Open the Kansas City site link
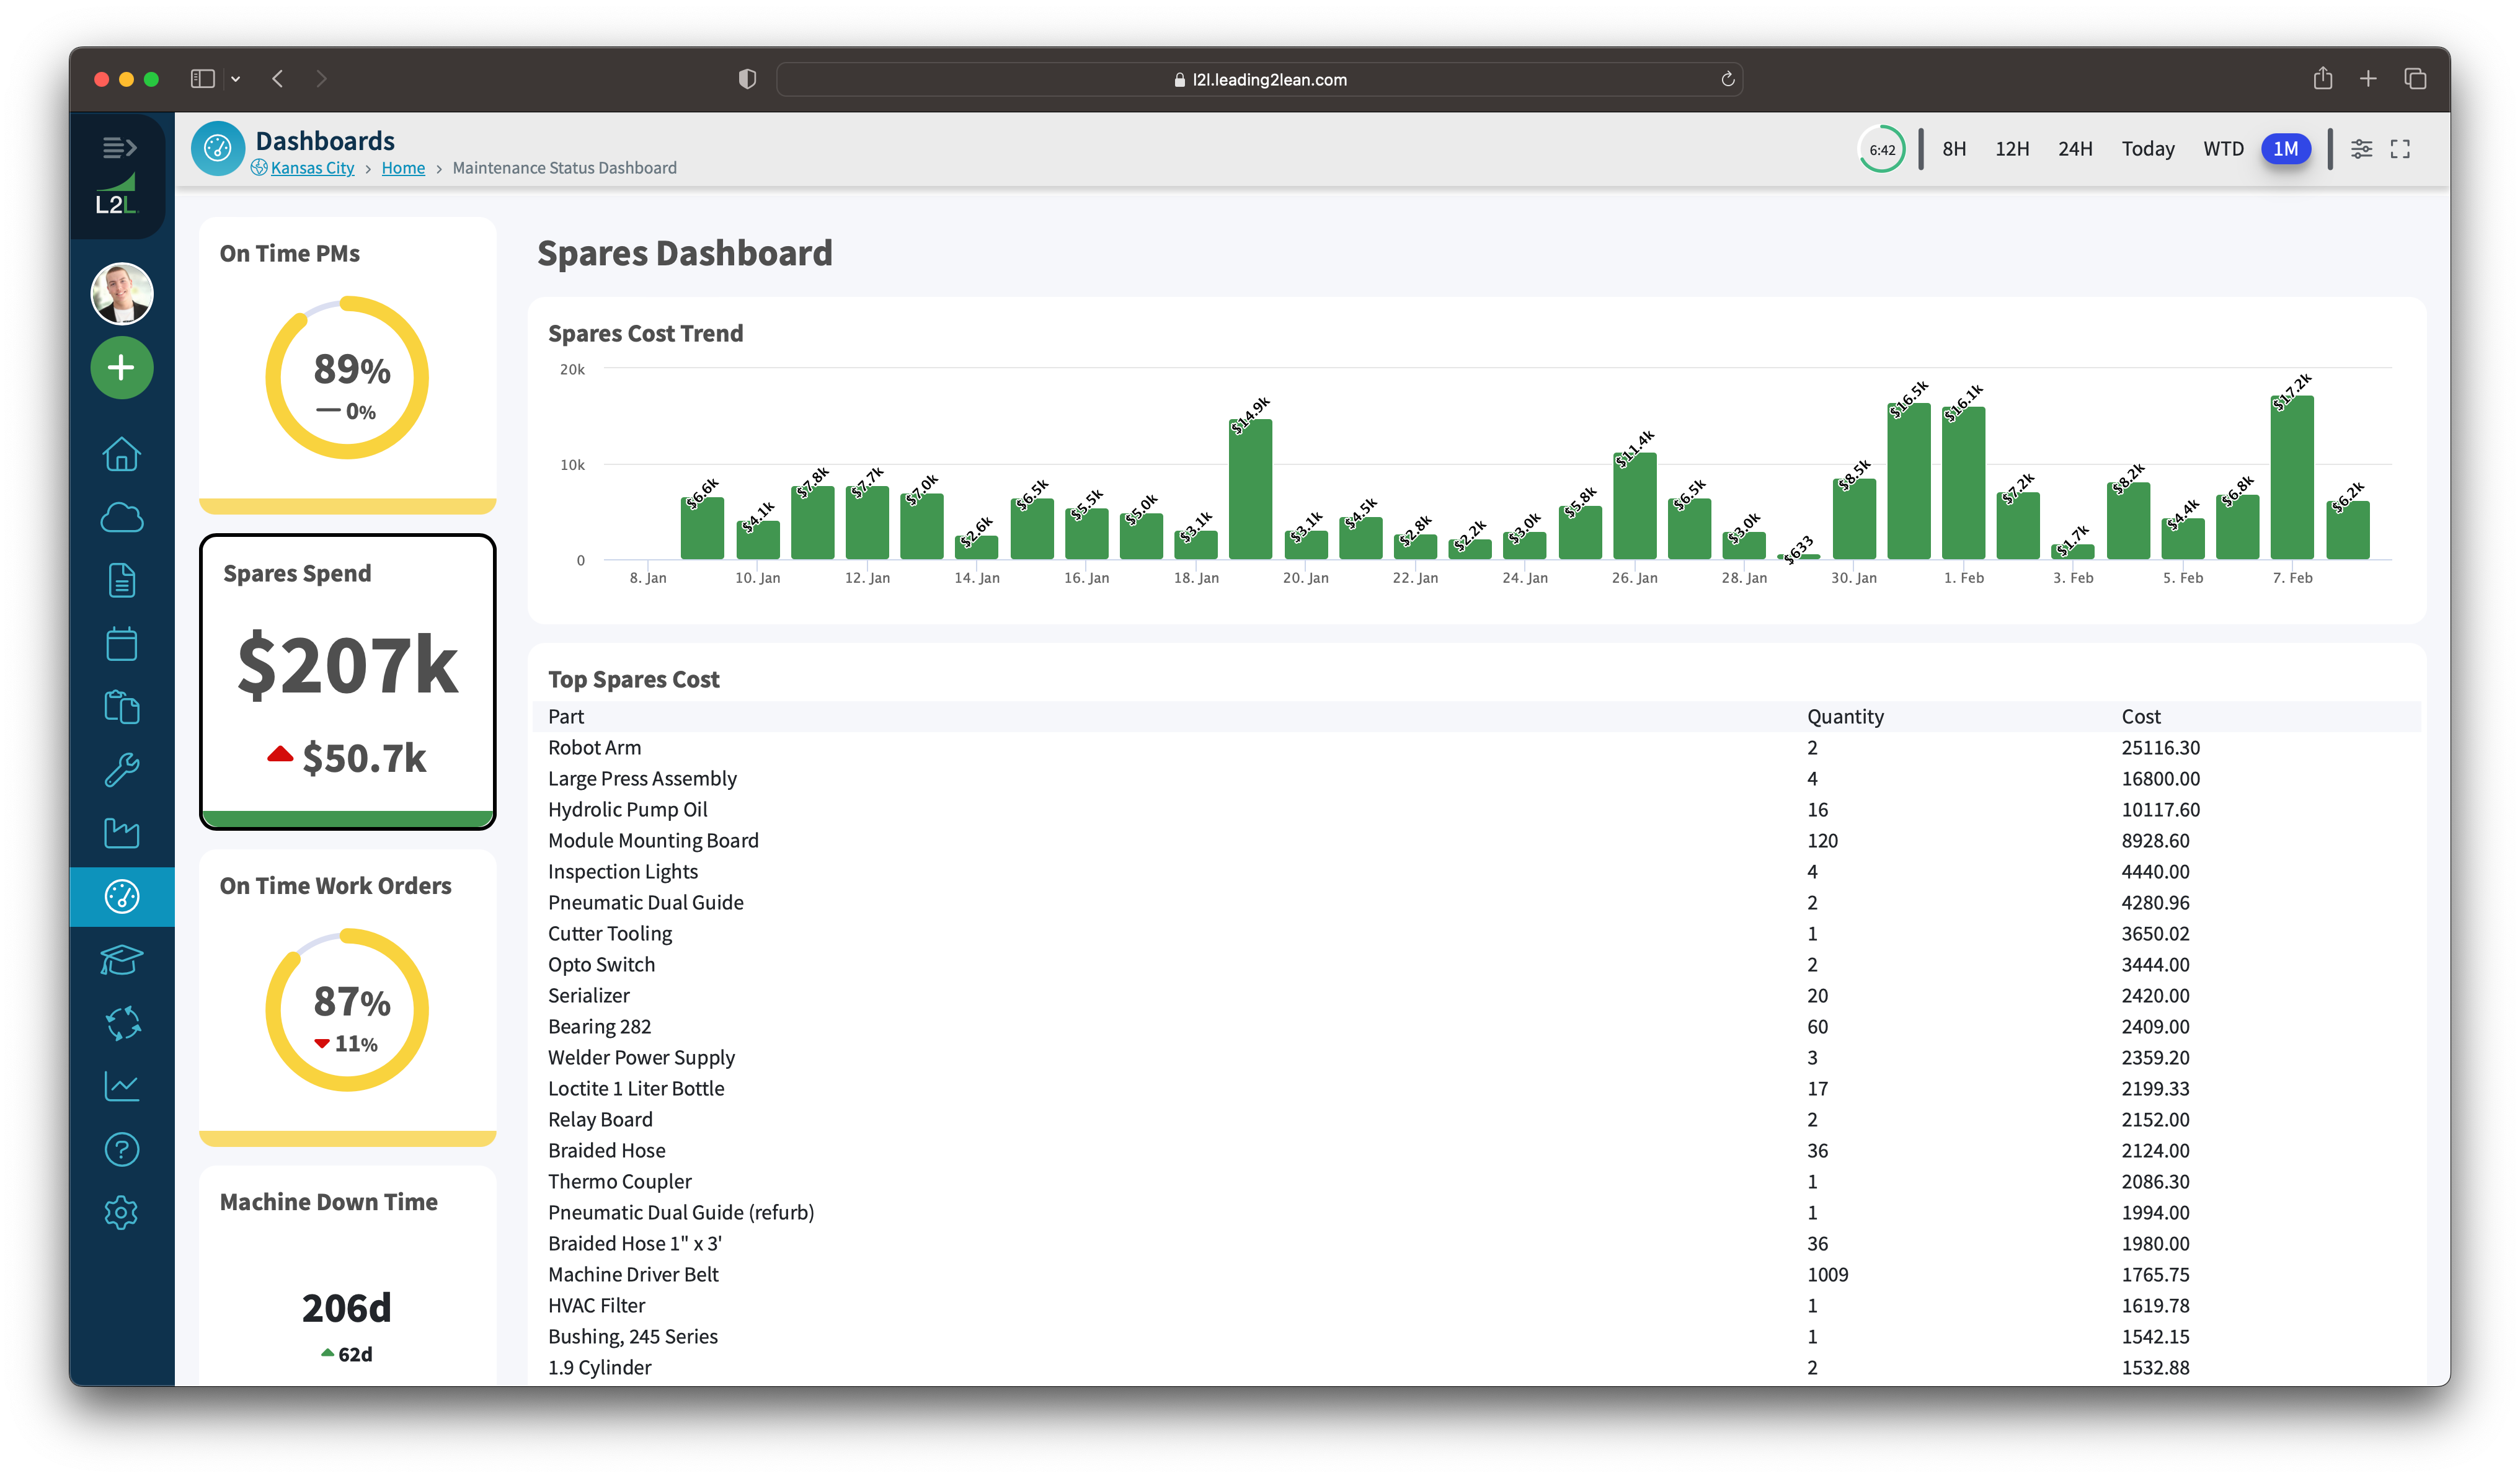2520x1478 pixels. [x=312, y=168]
